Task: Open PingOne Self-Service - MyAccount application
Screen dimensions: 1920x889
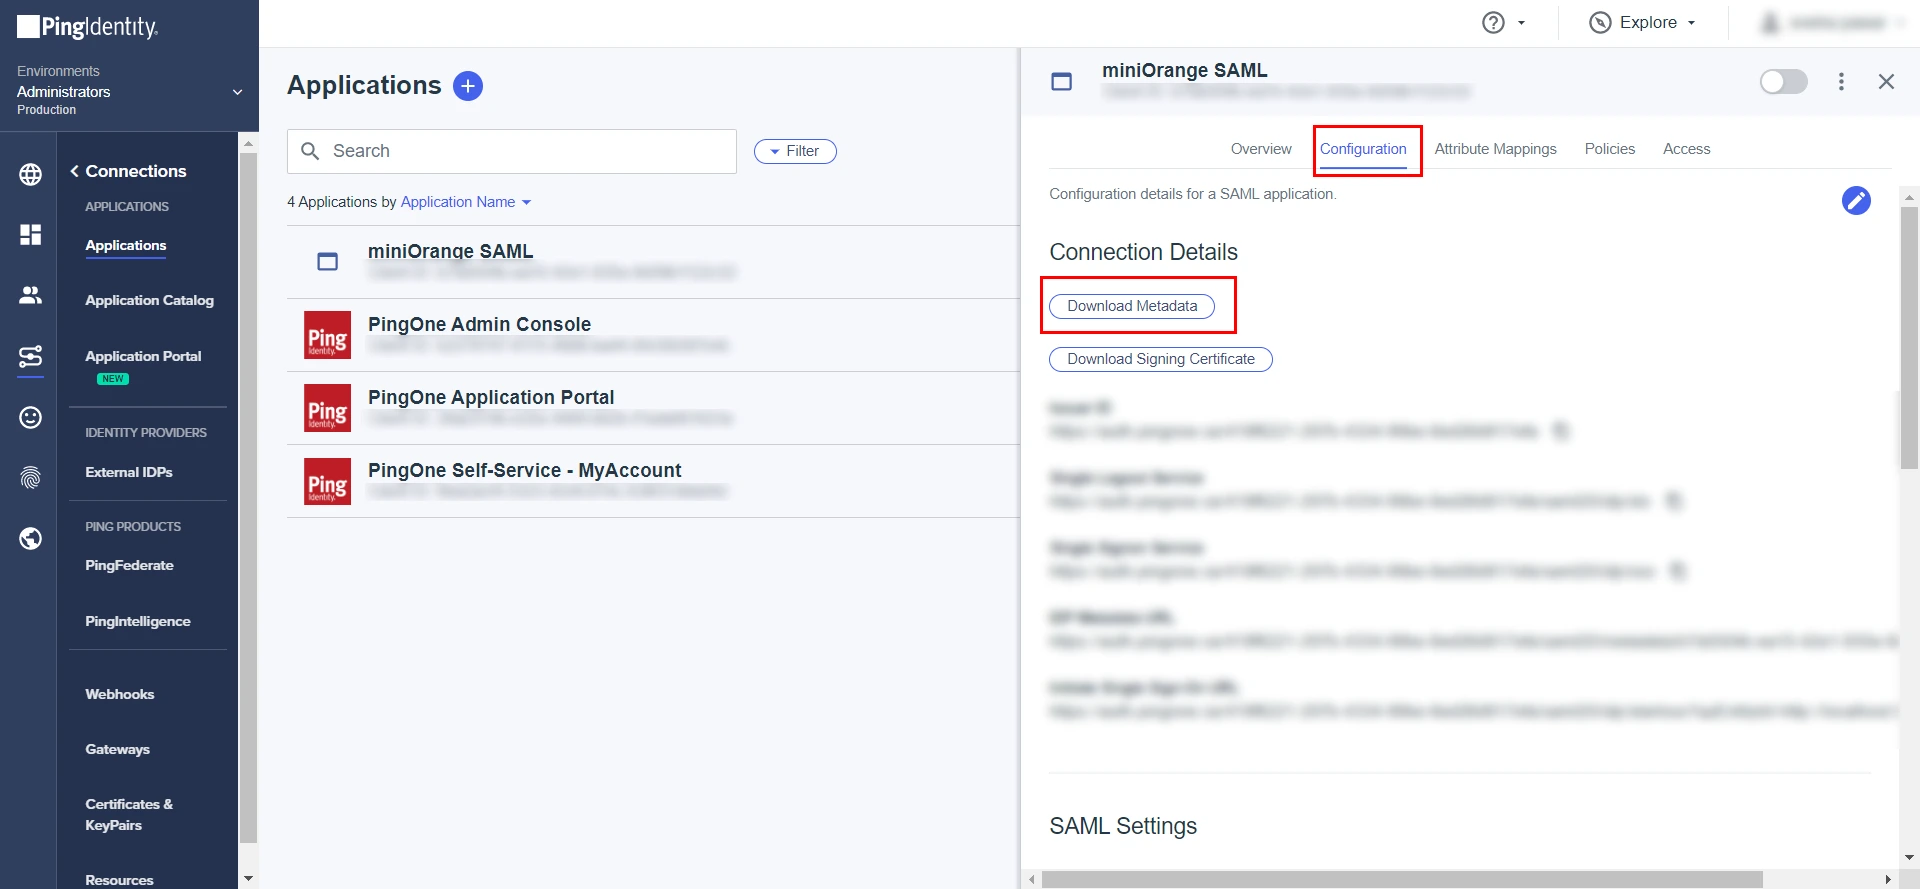Action: pyautogui.click(x=653, y=481)
